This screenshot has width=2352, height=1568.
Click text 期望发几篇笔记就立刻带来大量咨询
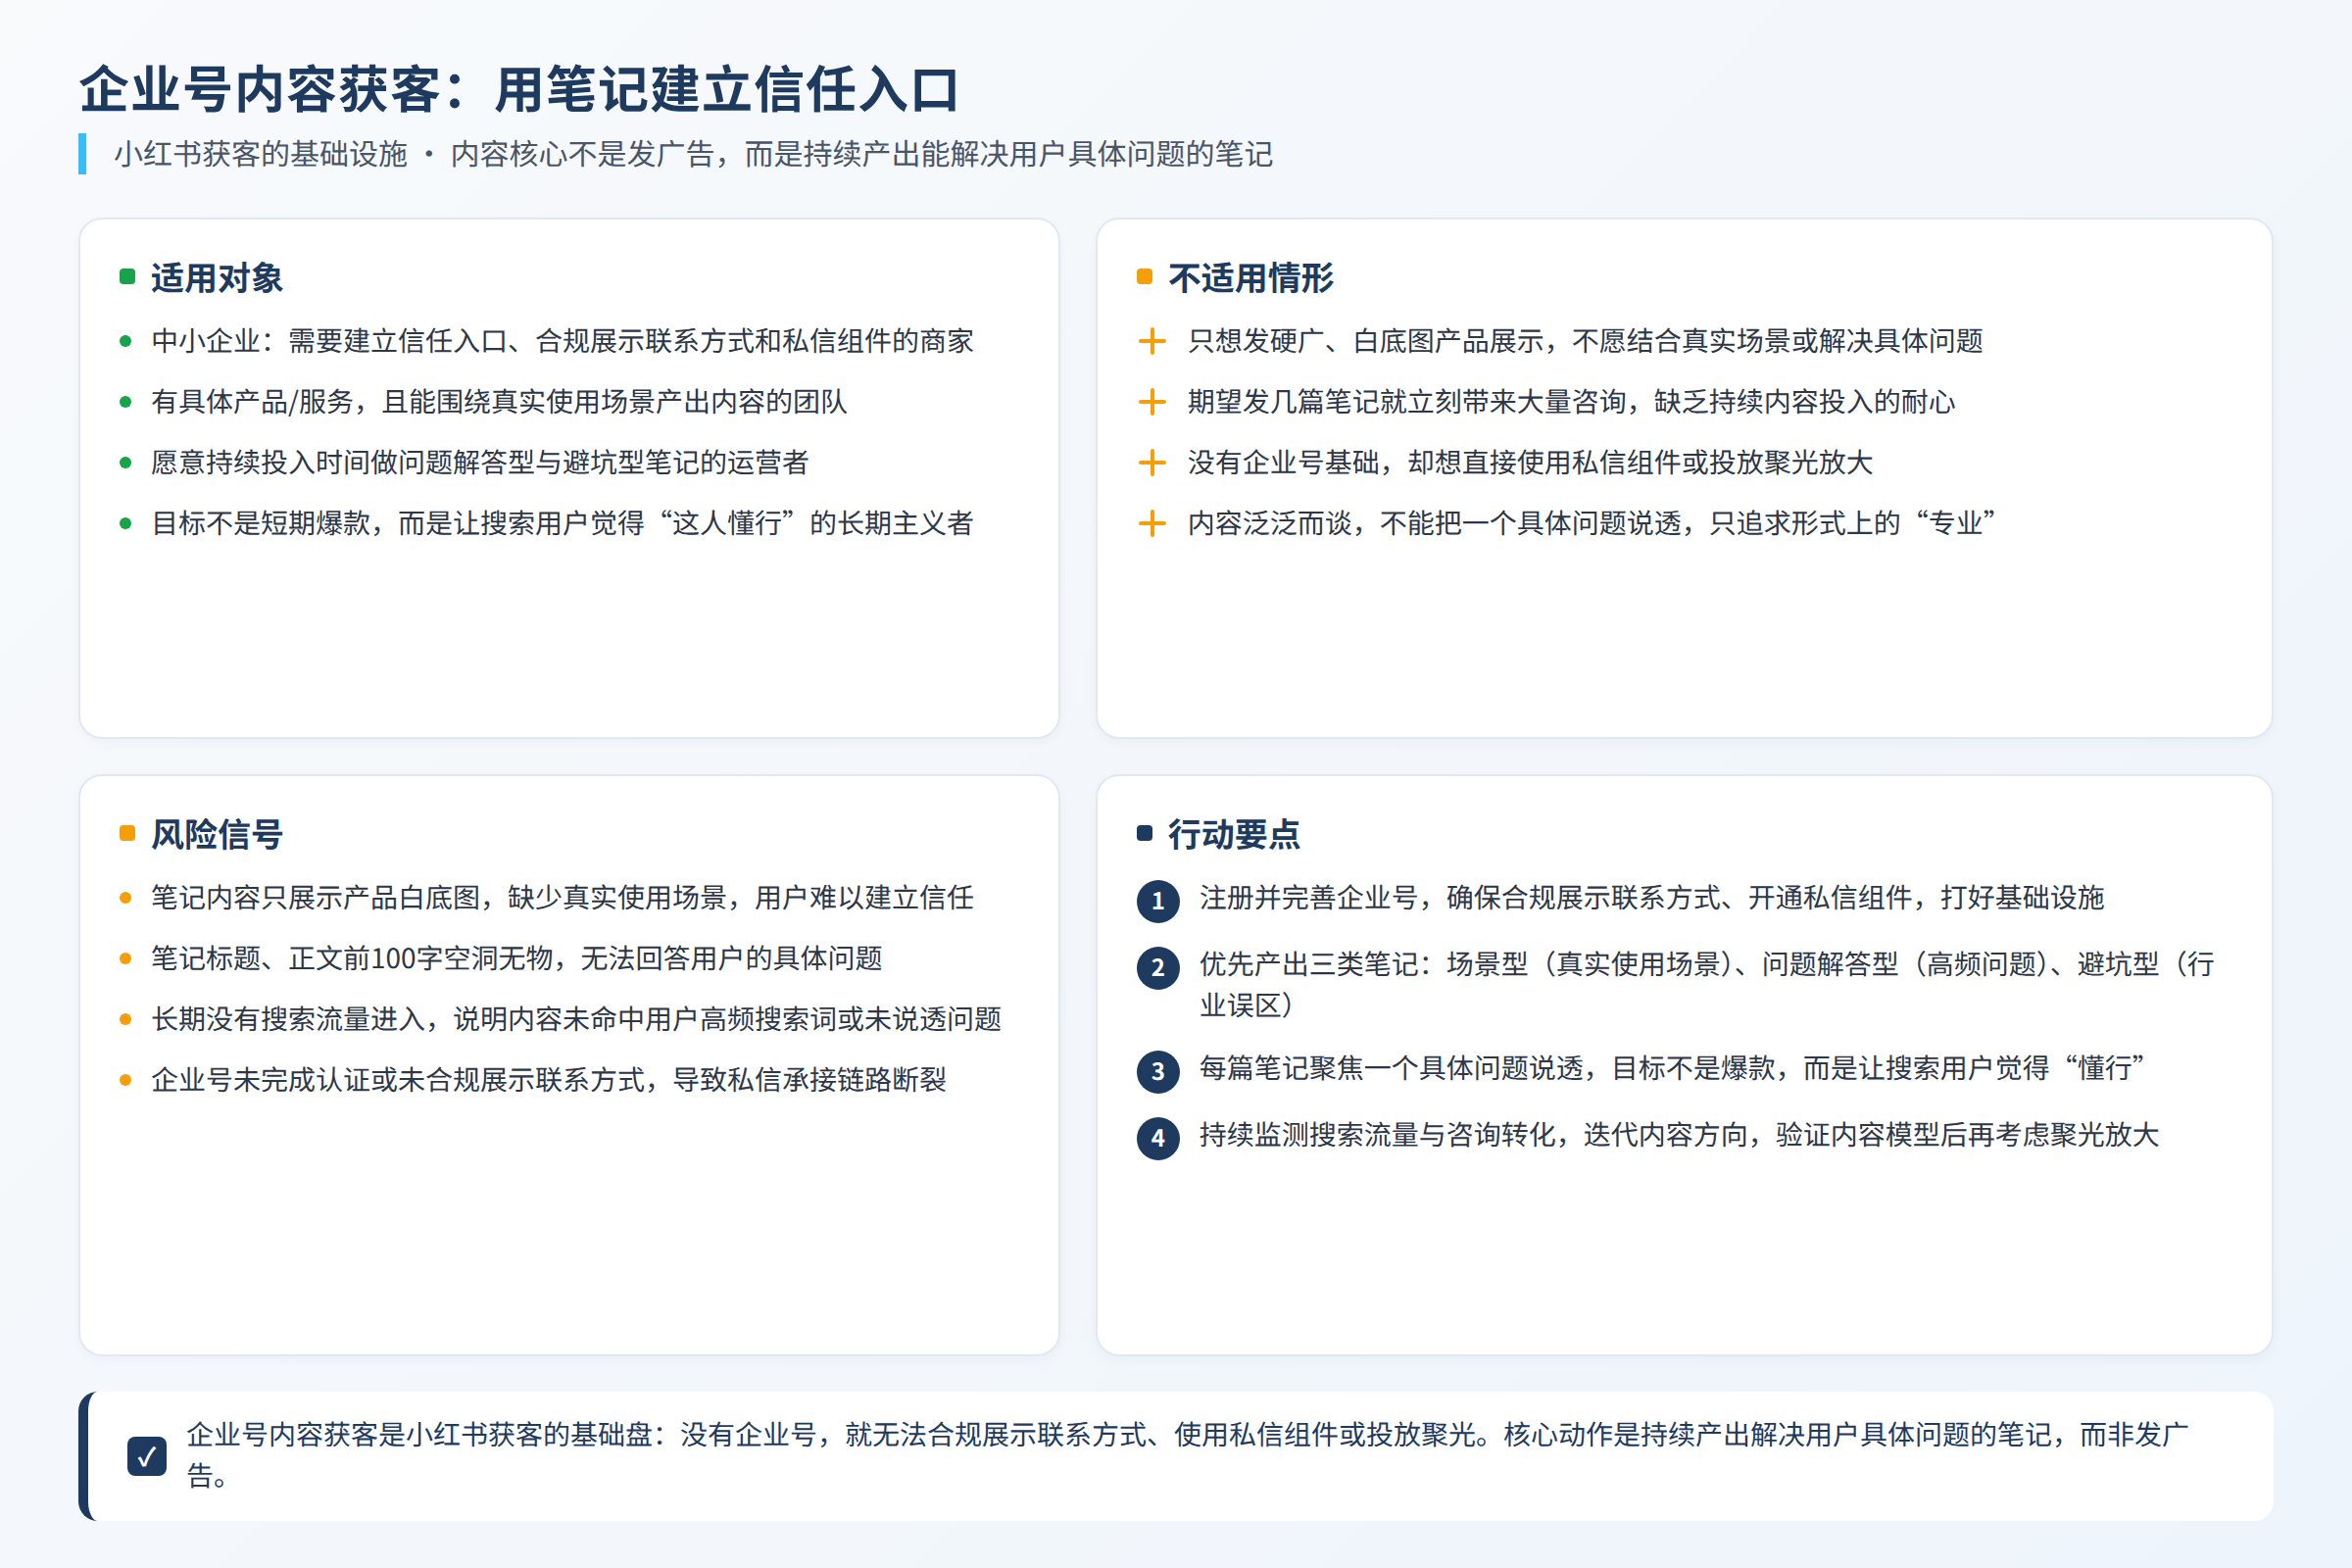click(x=1571, y=402)
